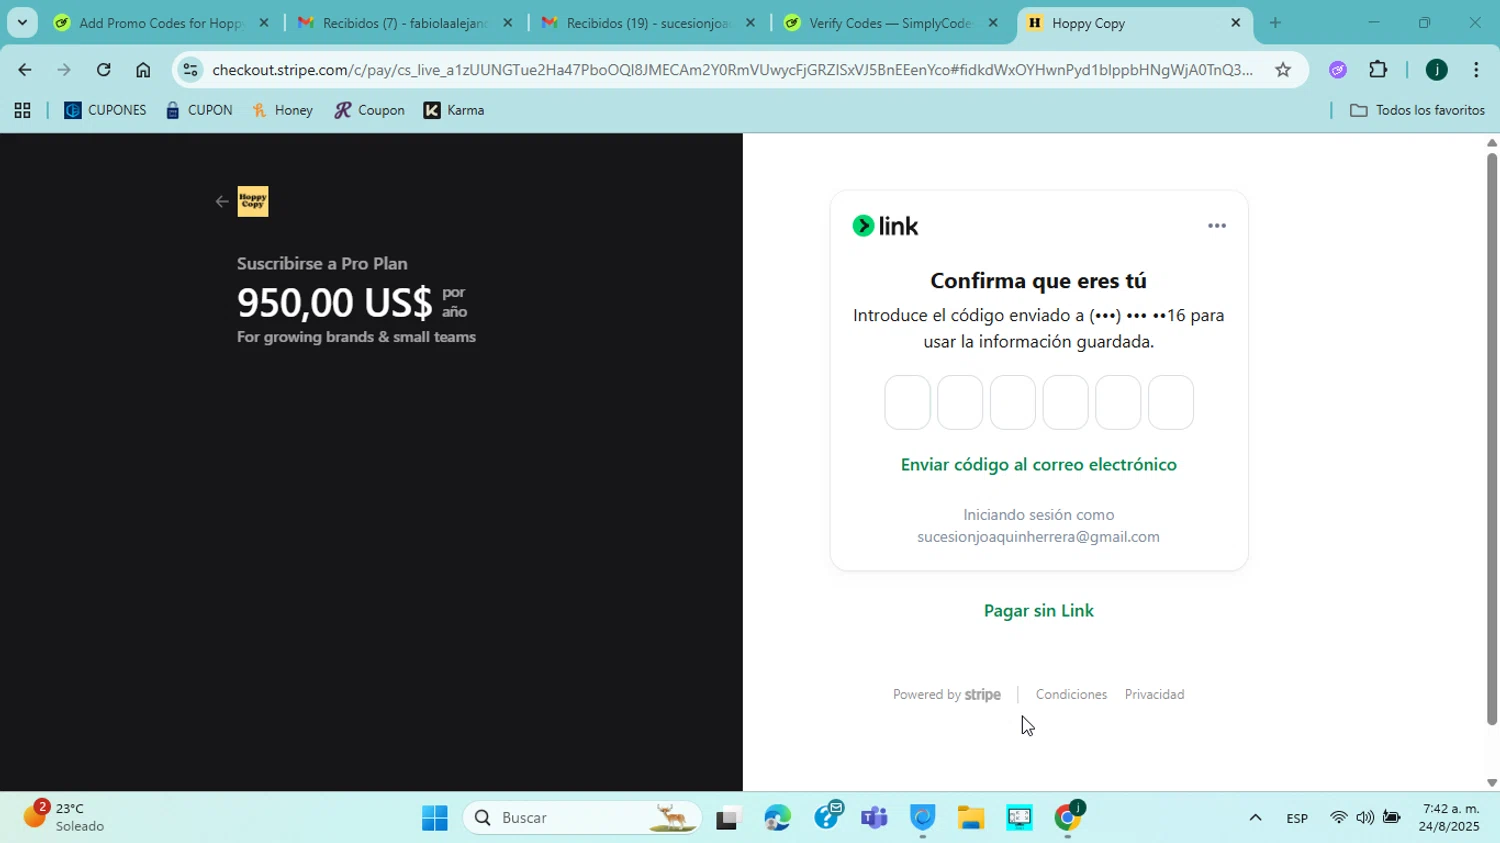Show hidden system tray icons
The width and height of the screenshot is (1500, 843).
pos(1255,819)
